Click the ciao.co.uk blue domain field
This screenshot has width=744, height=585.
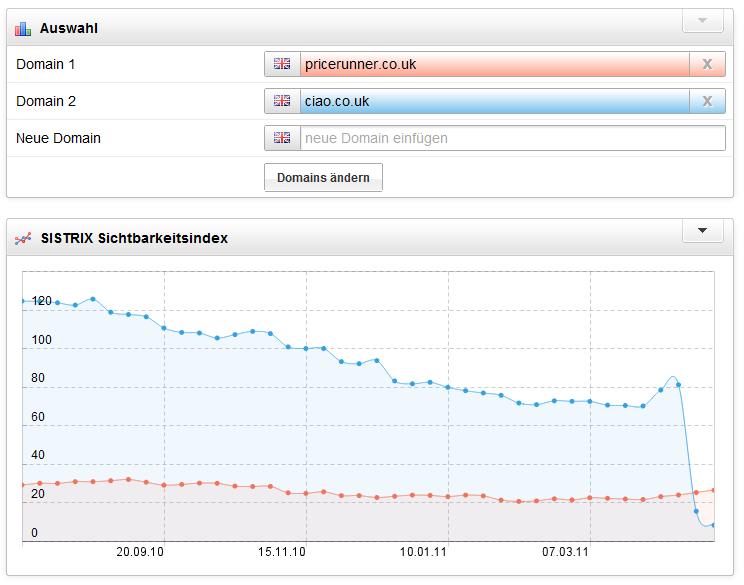click(495, 101)
